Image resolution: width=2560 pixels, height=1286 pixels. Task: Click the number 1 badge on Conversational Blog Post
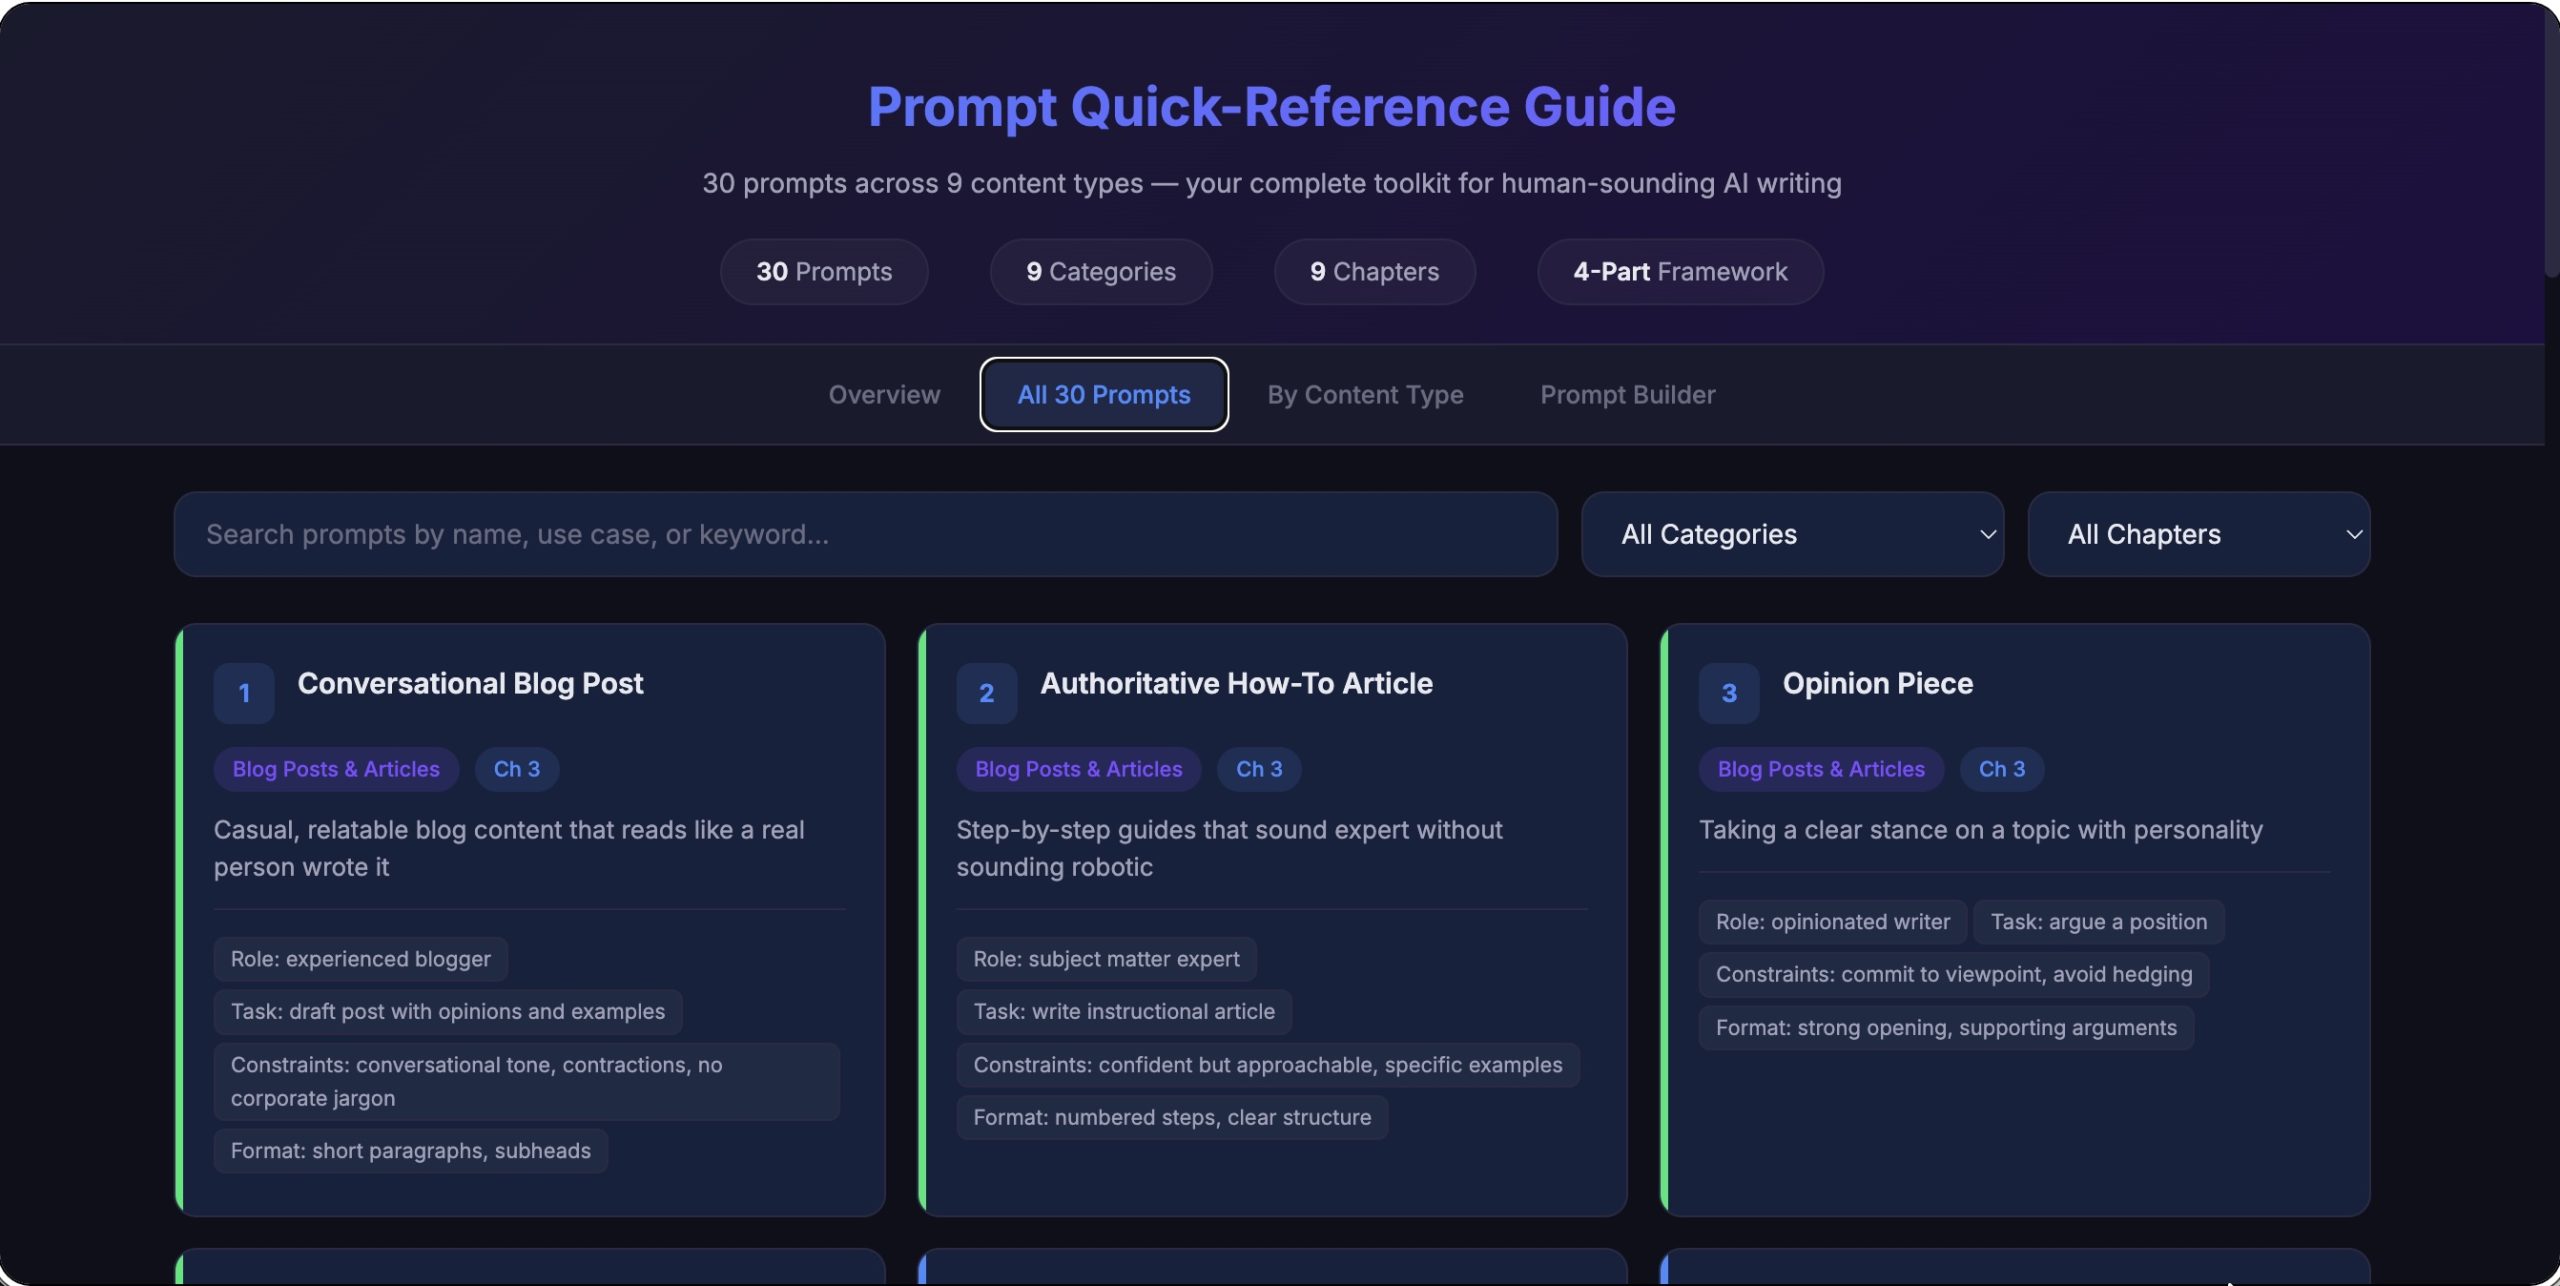tap(243, 693)
